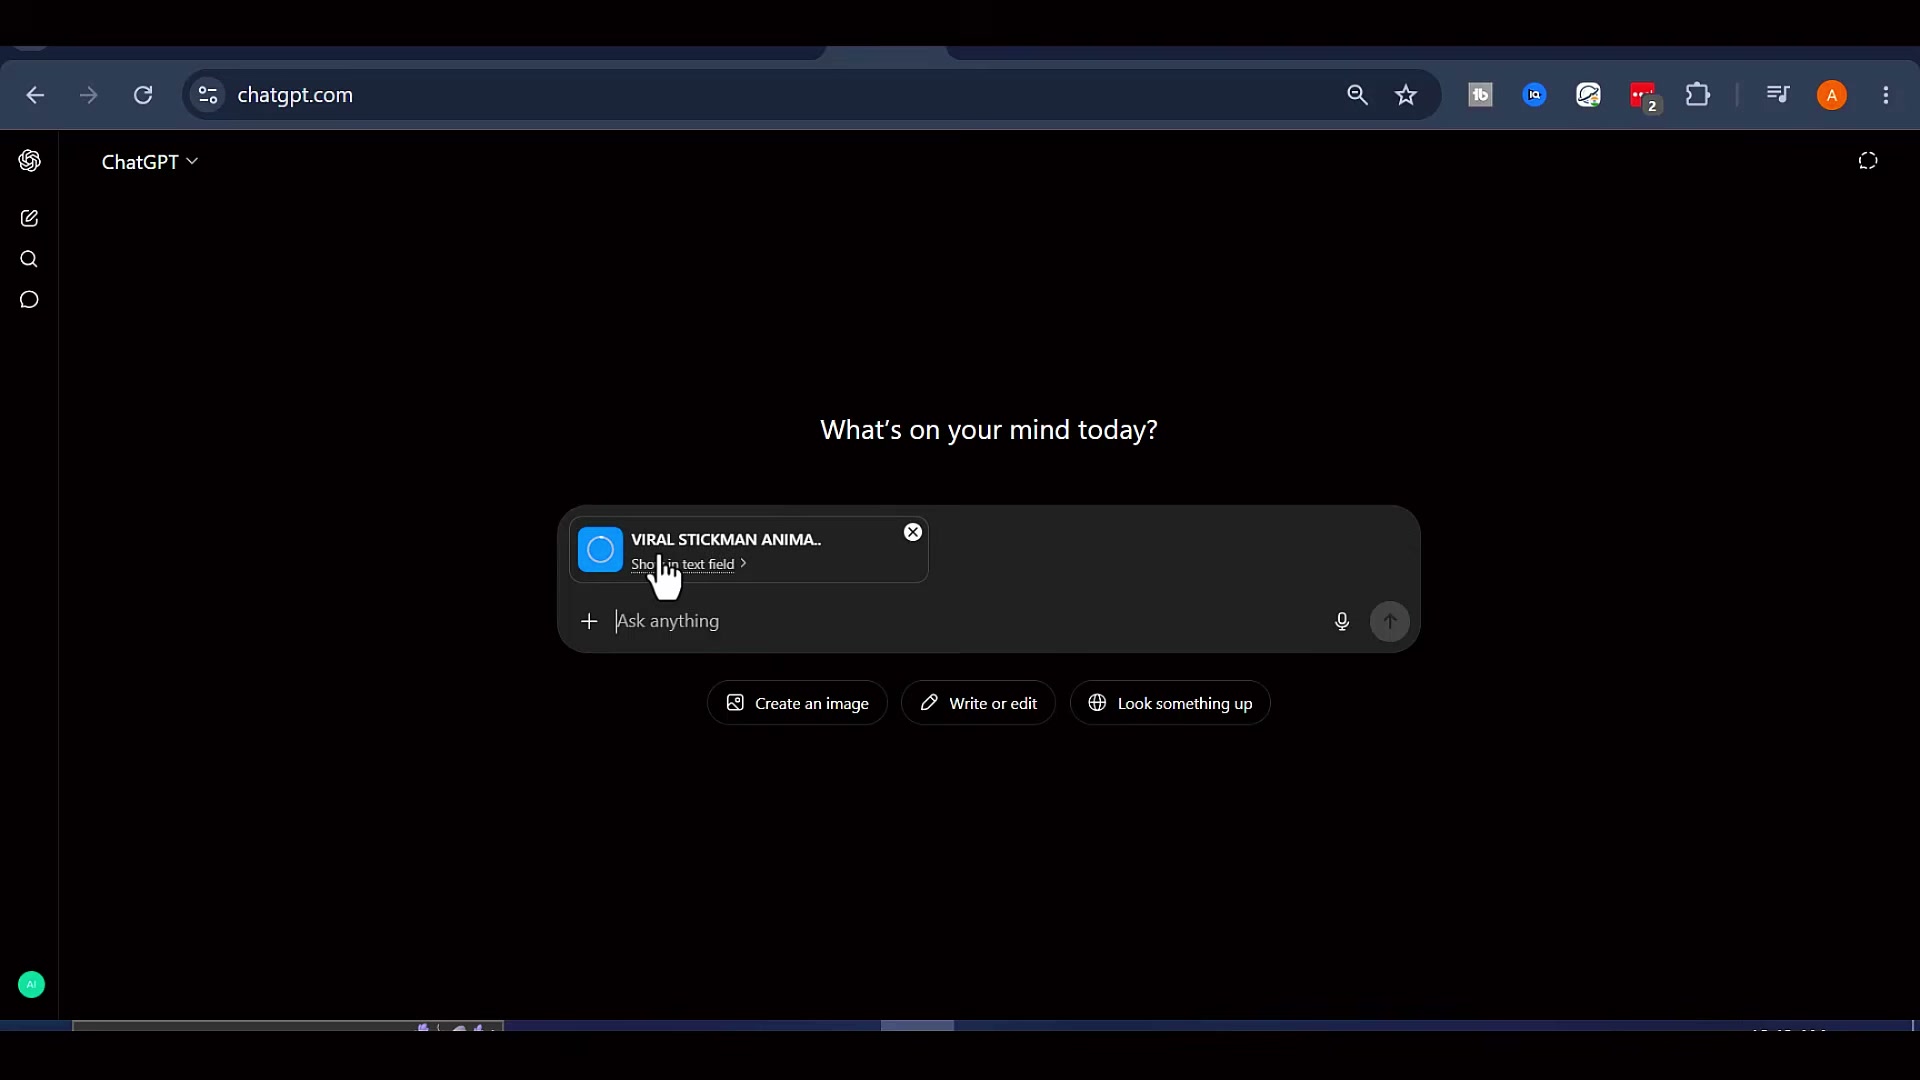Send the message with up arrow button
The height and width of the screenshot is (1080, 1920).
[x=1390, y=621]
